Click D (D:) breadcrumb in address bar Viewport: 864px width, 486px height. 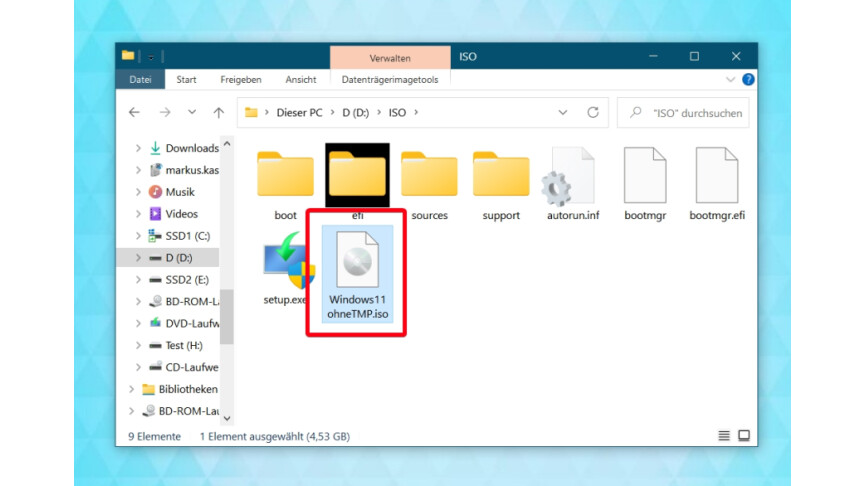355,112
